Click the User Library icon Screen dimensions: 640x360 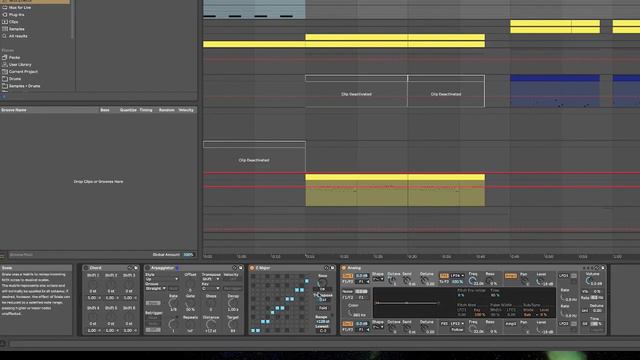point(4,64)
